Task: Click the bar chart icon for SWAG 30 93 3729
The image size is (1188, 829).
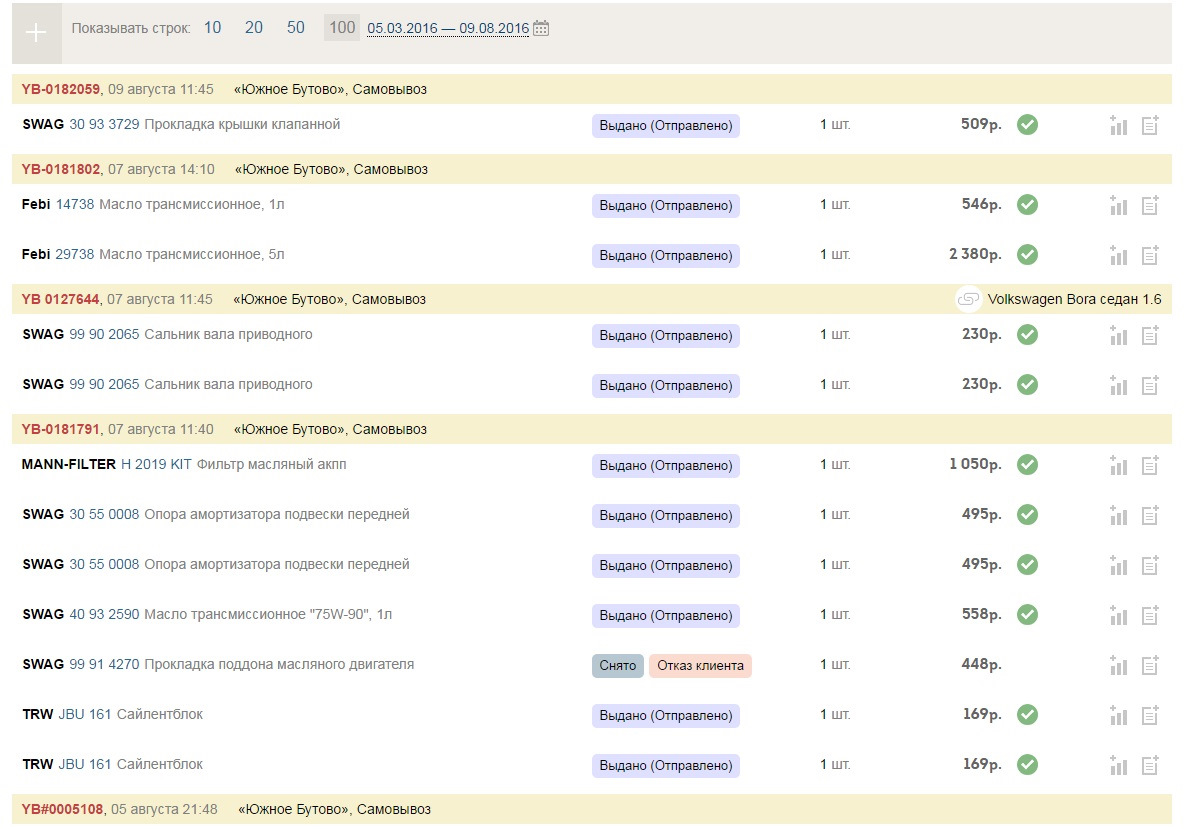Action: [1118, 126]
